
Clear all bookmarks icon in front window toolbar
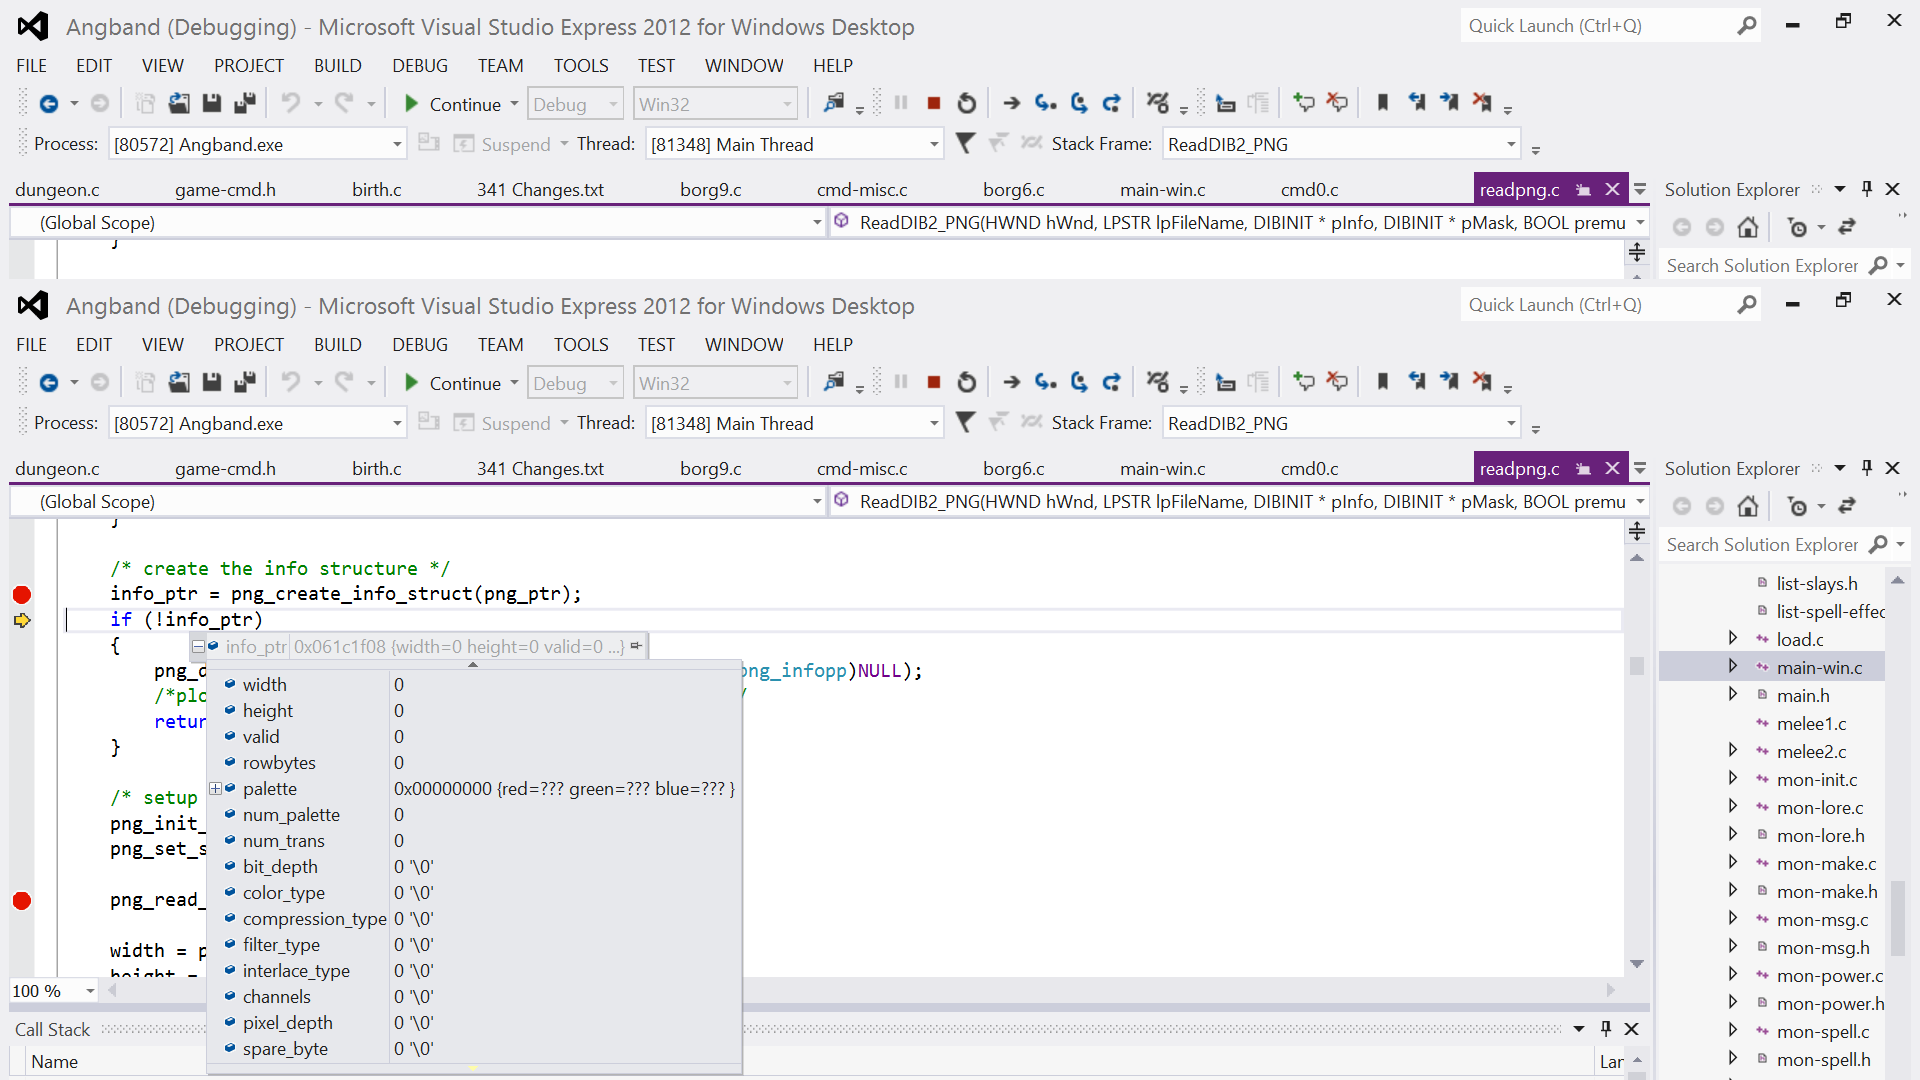(1483, 381)
